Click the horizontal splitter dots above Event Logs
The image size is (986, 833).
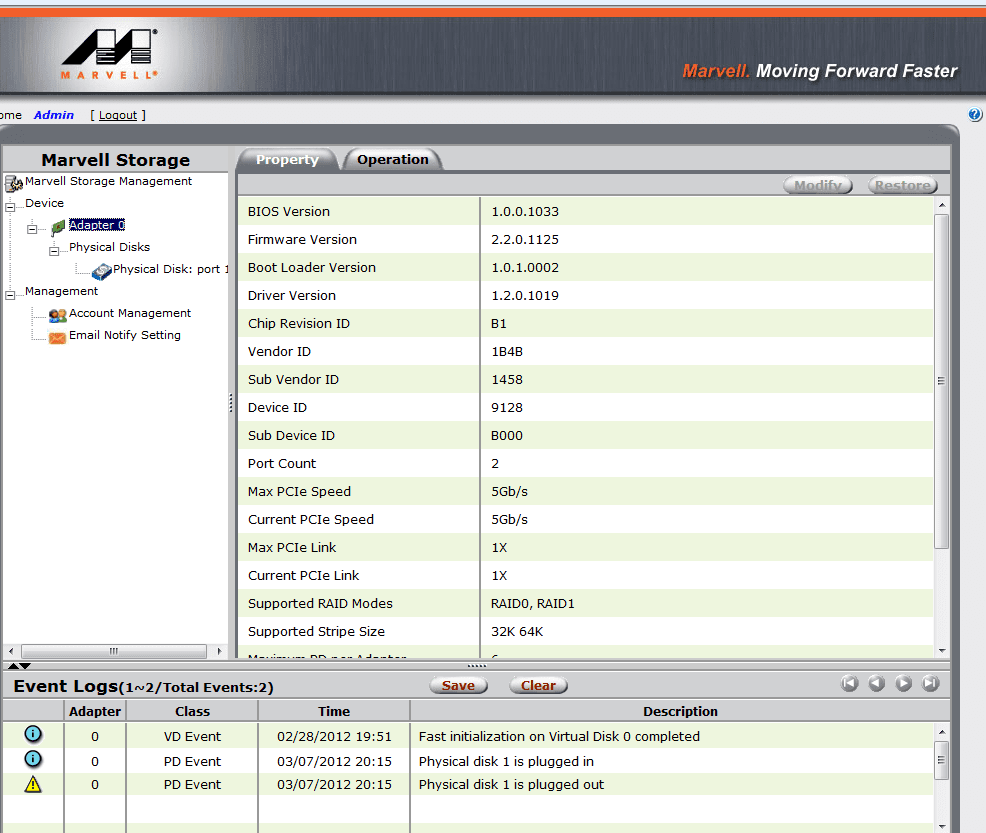pos(477,666)
